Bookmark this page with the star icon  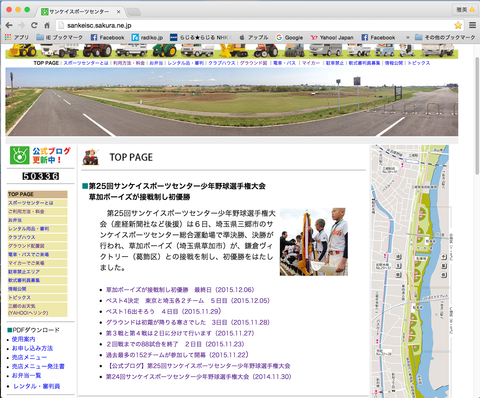[458, 25]
